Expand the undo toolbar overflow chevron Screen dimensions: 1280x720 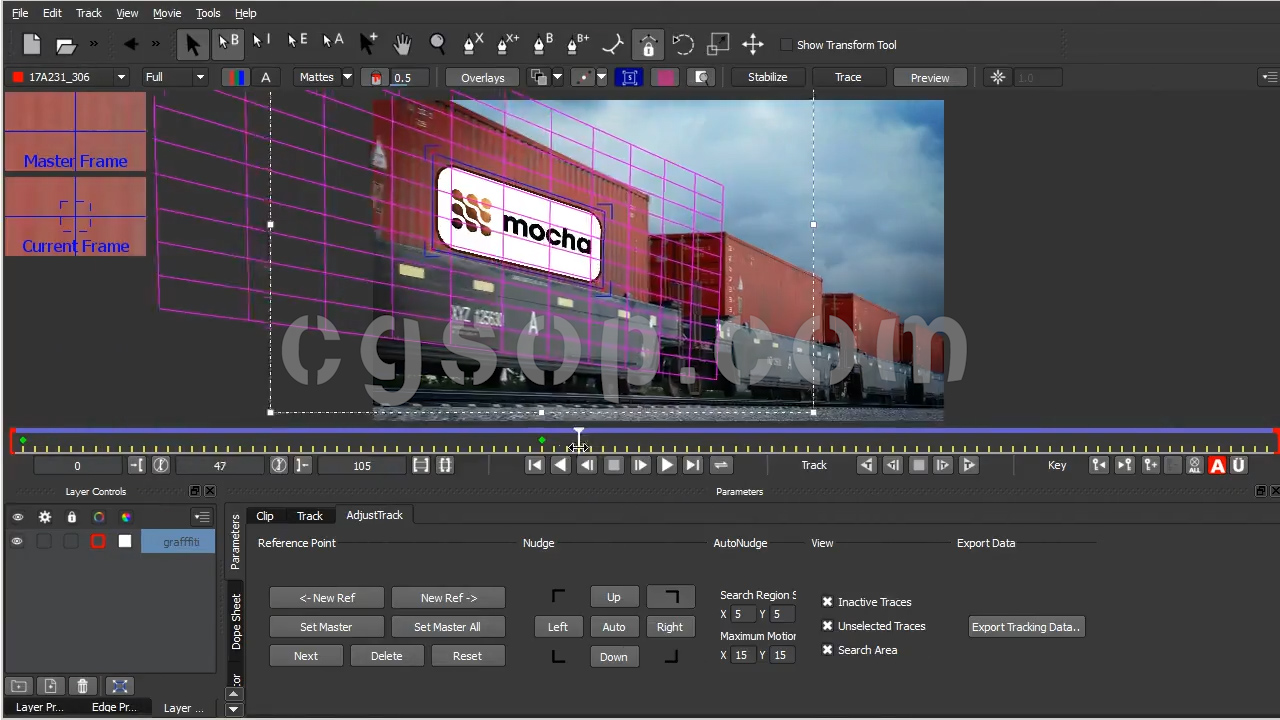click(x=156, y=44)
